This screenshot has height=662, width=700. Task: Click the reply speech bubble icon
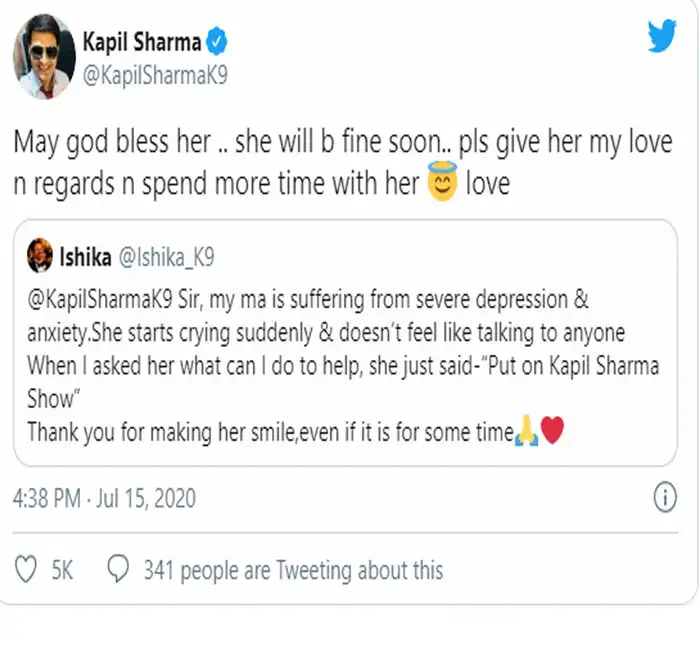point(118,570)
